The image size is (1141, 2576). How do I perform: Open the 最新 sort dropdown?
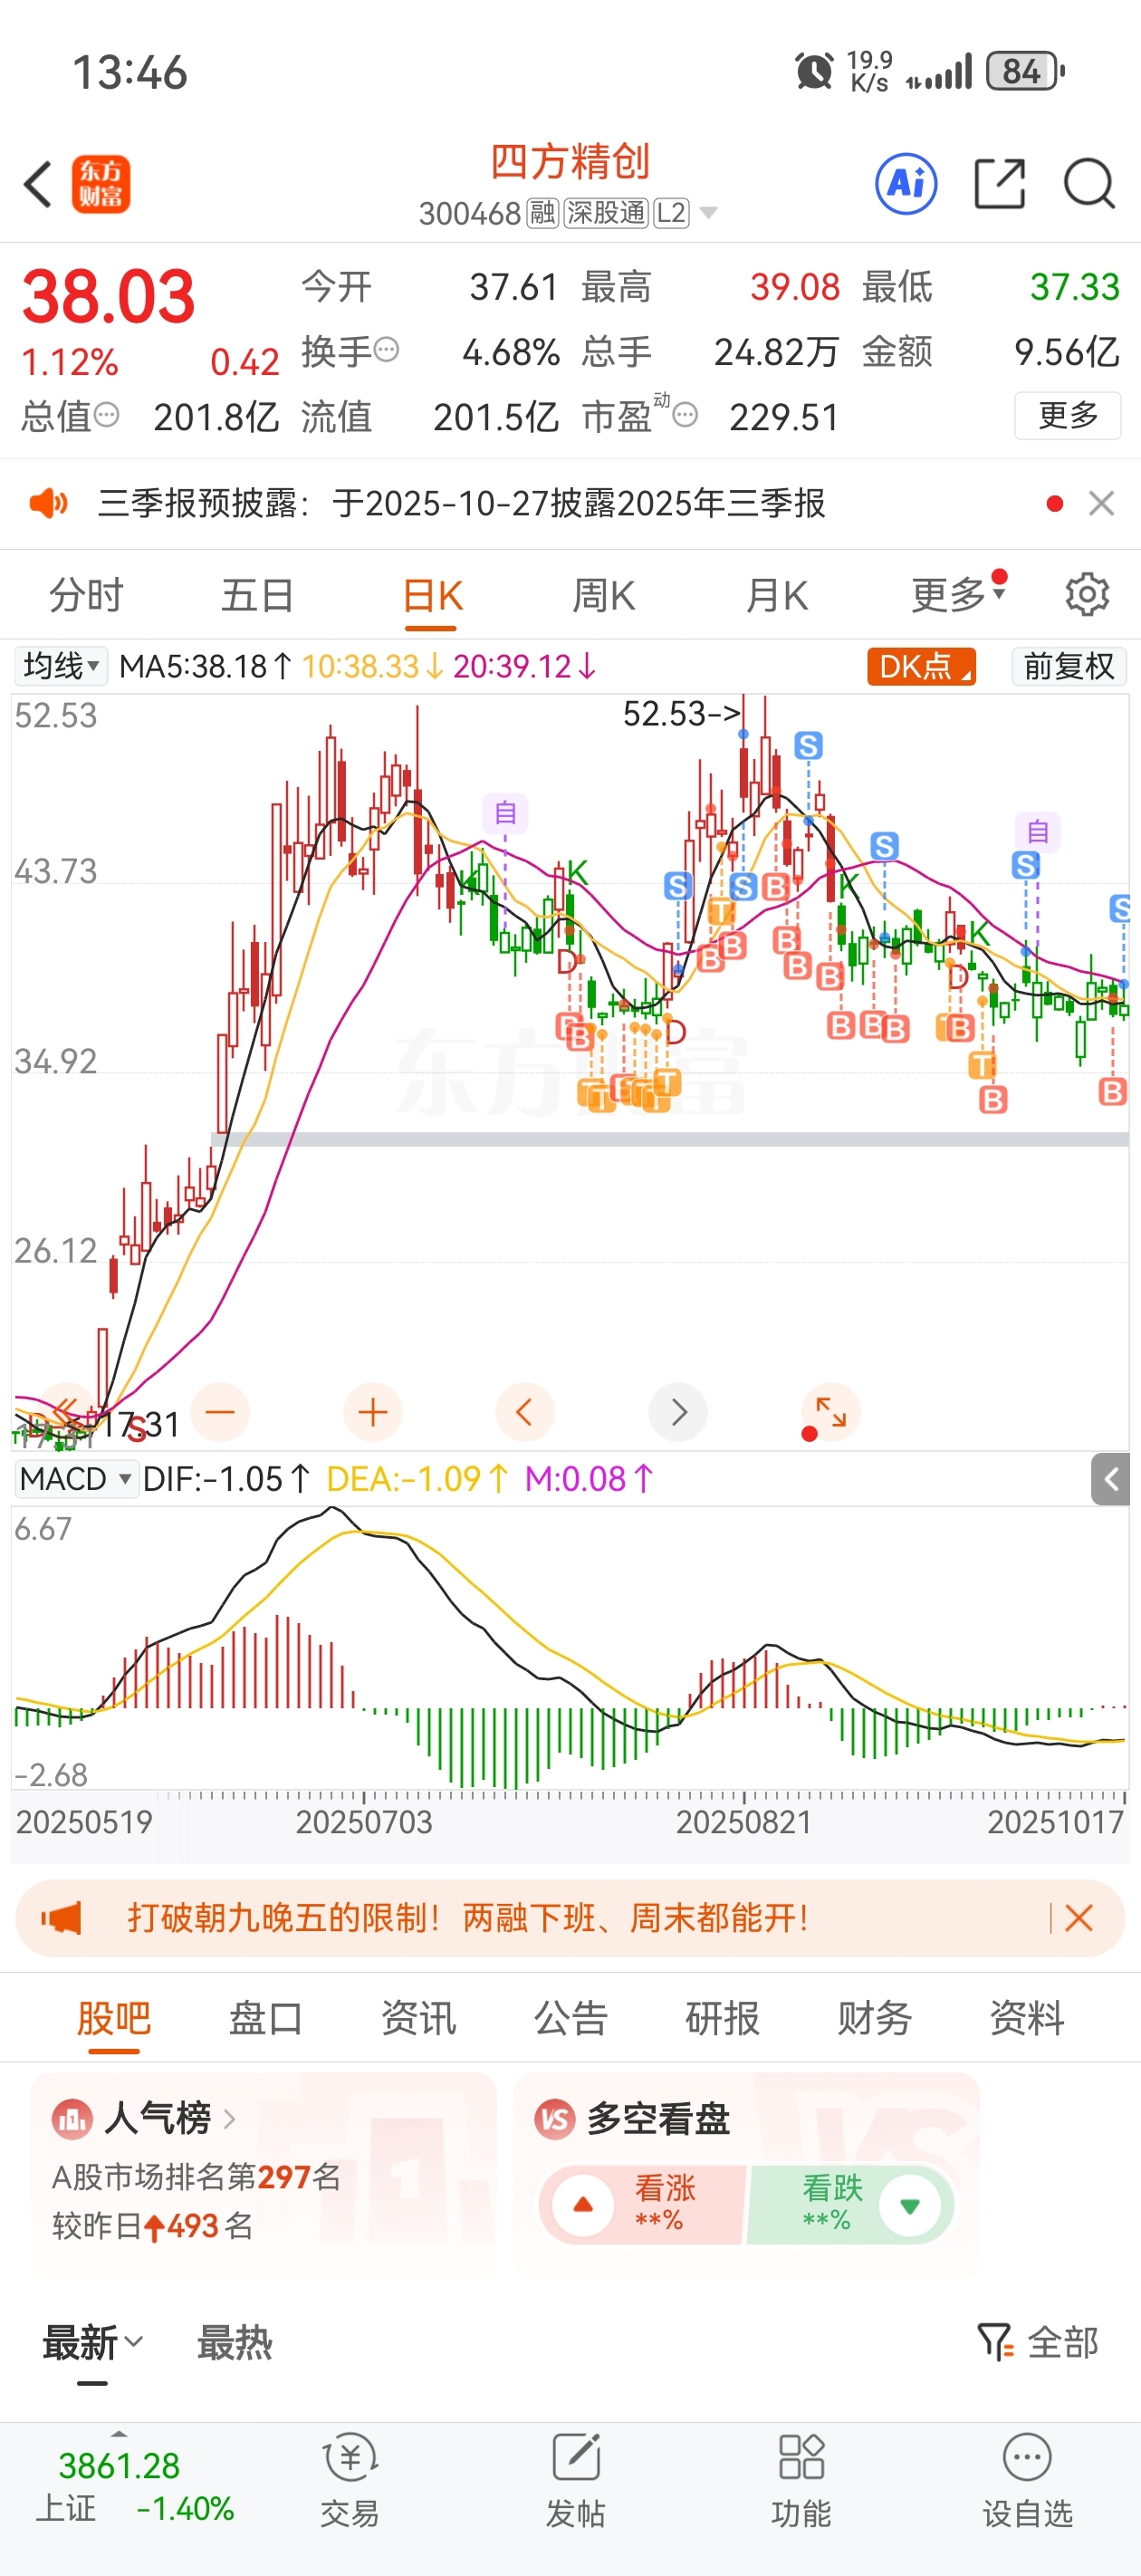(92, 2342)
